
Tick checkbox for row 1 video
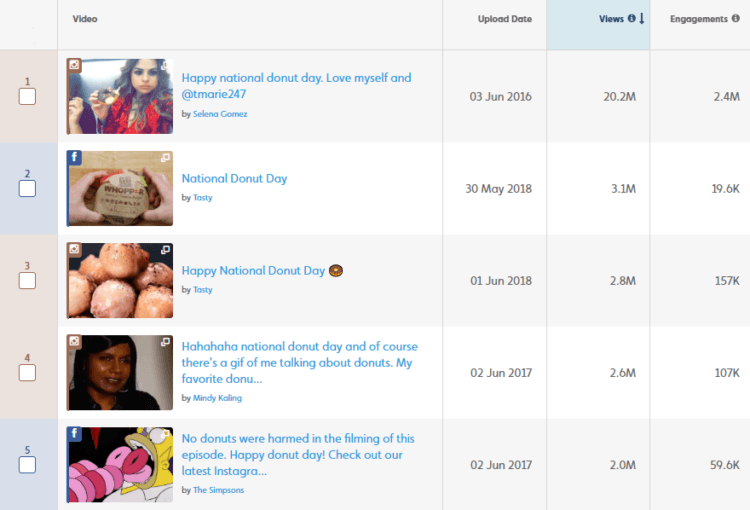click(27, 97)
